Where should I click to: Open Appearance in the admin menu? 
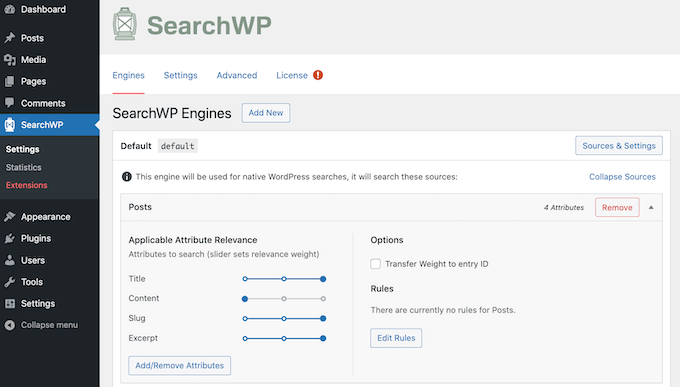coord(46,216)
